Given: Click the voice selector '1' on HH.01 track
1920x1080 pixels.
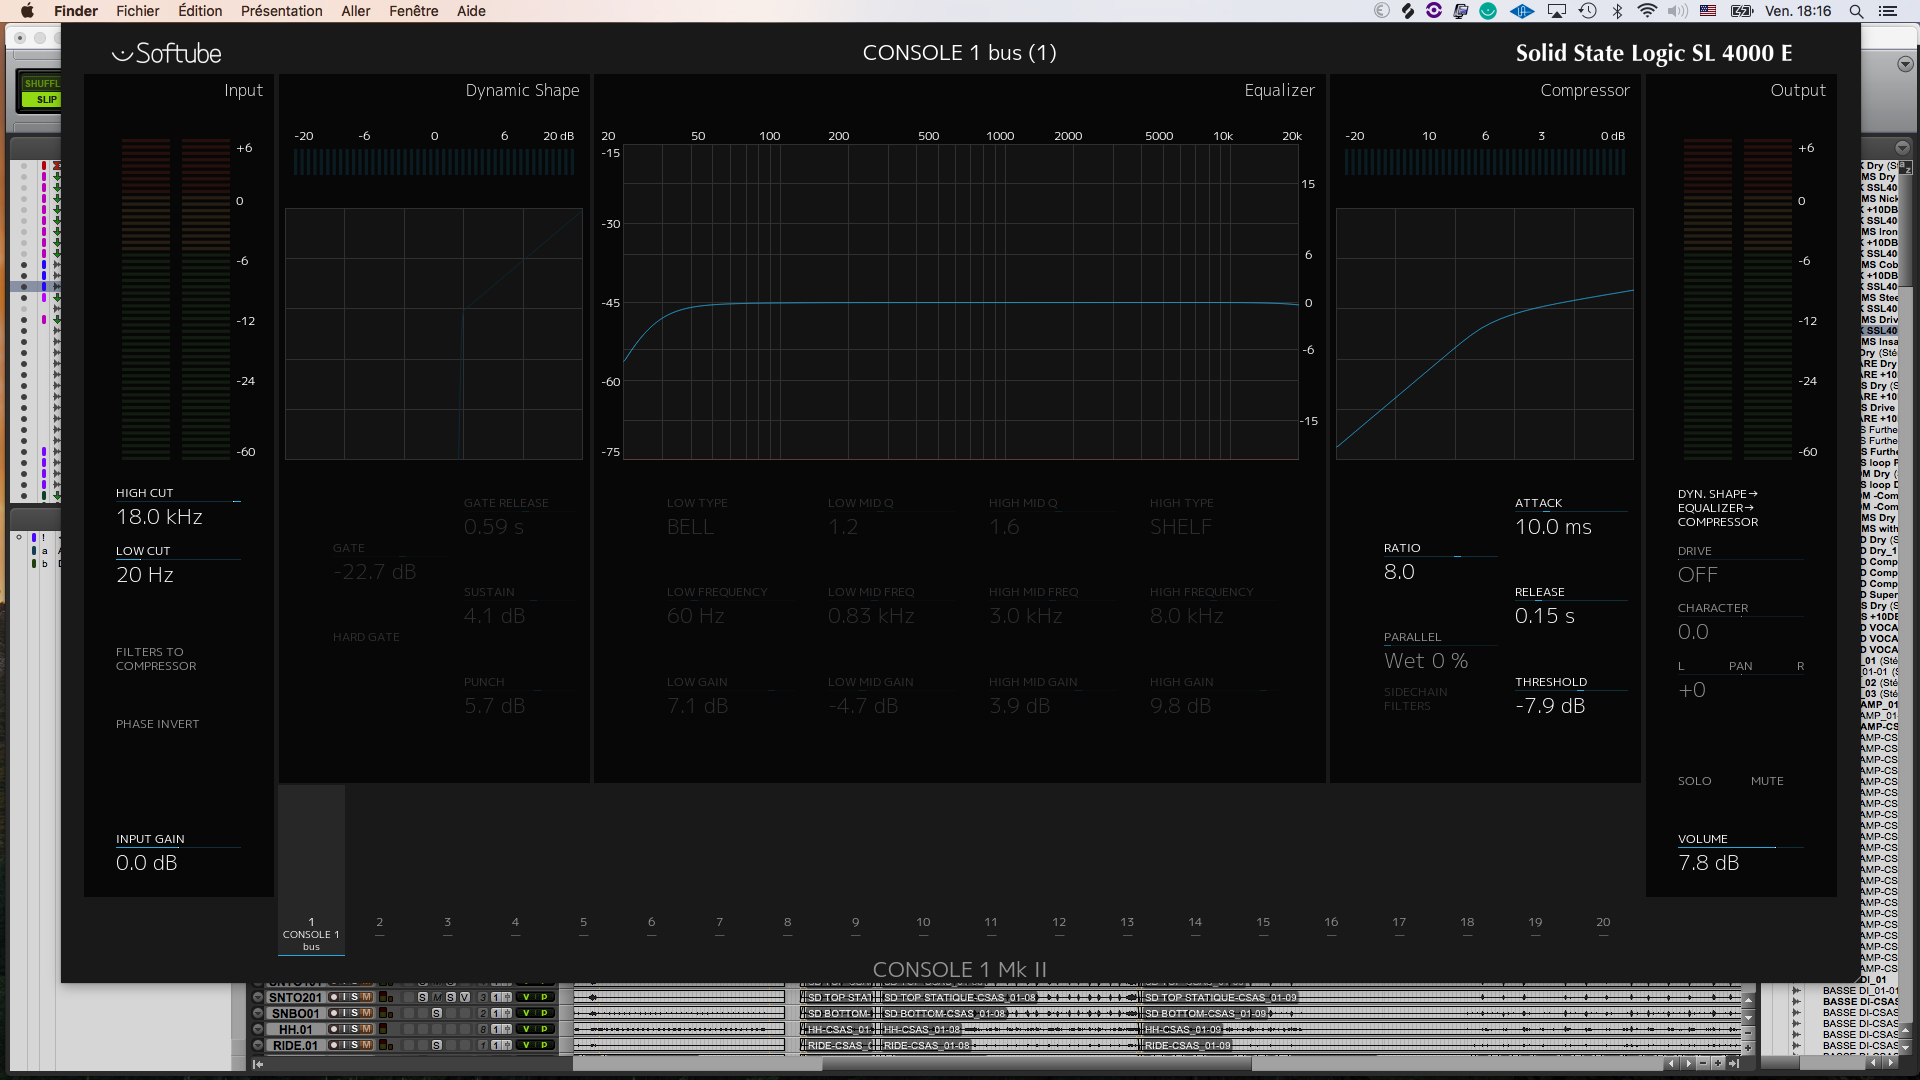Looking at the screenshot, I should tap(495, 1029).
